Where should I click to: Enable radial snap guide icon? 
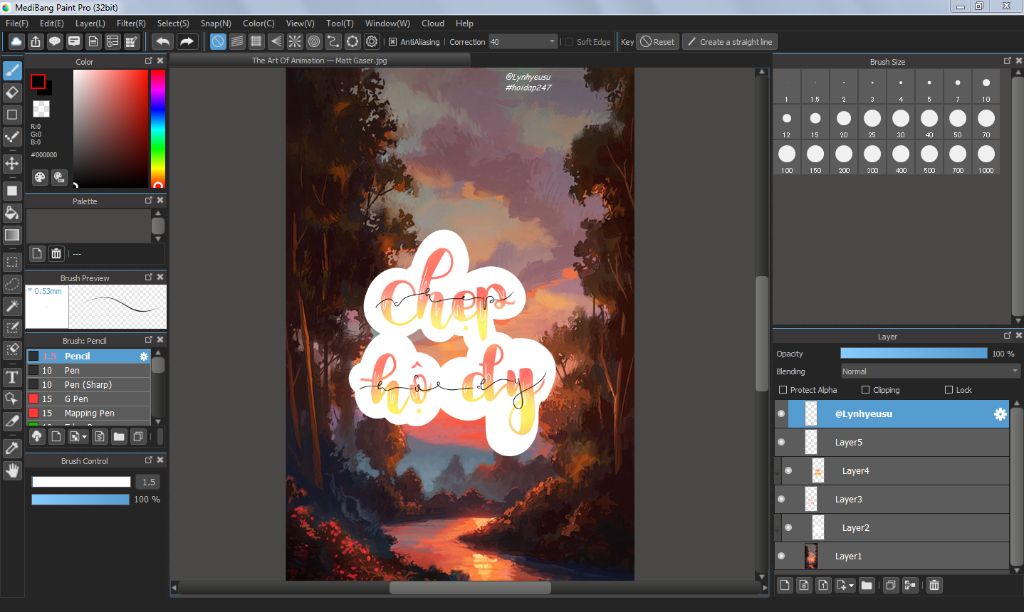click(x=295, y=42)
